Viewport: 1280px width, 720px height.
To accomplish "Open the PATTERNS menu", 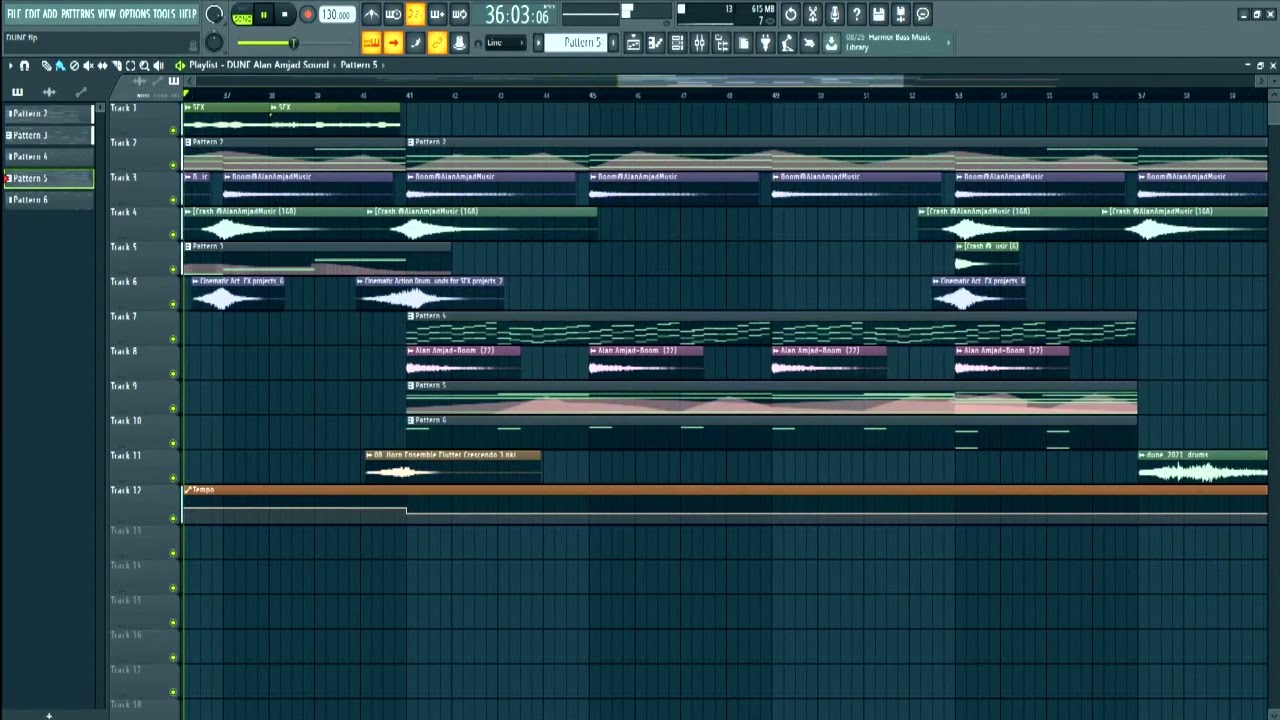I will pyautogui.click(x=78, y=14).
